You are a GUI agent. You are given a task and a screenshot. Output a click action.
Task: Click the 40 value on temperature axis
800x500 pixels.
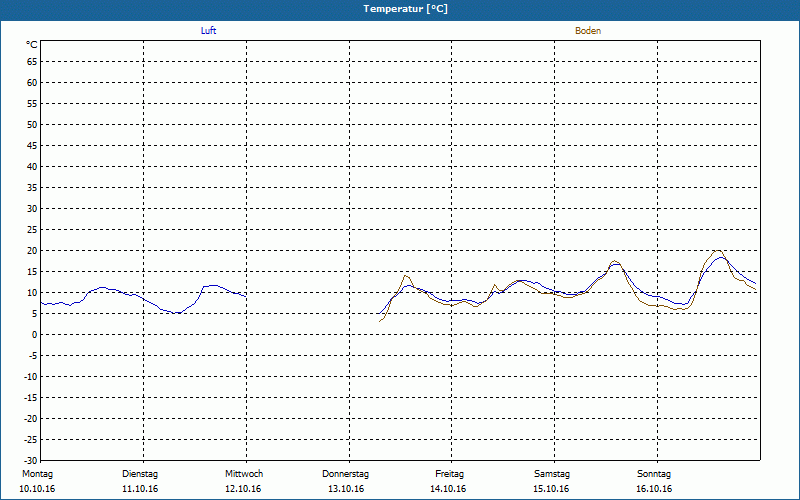tap(32, 167)
